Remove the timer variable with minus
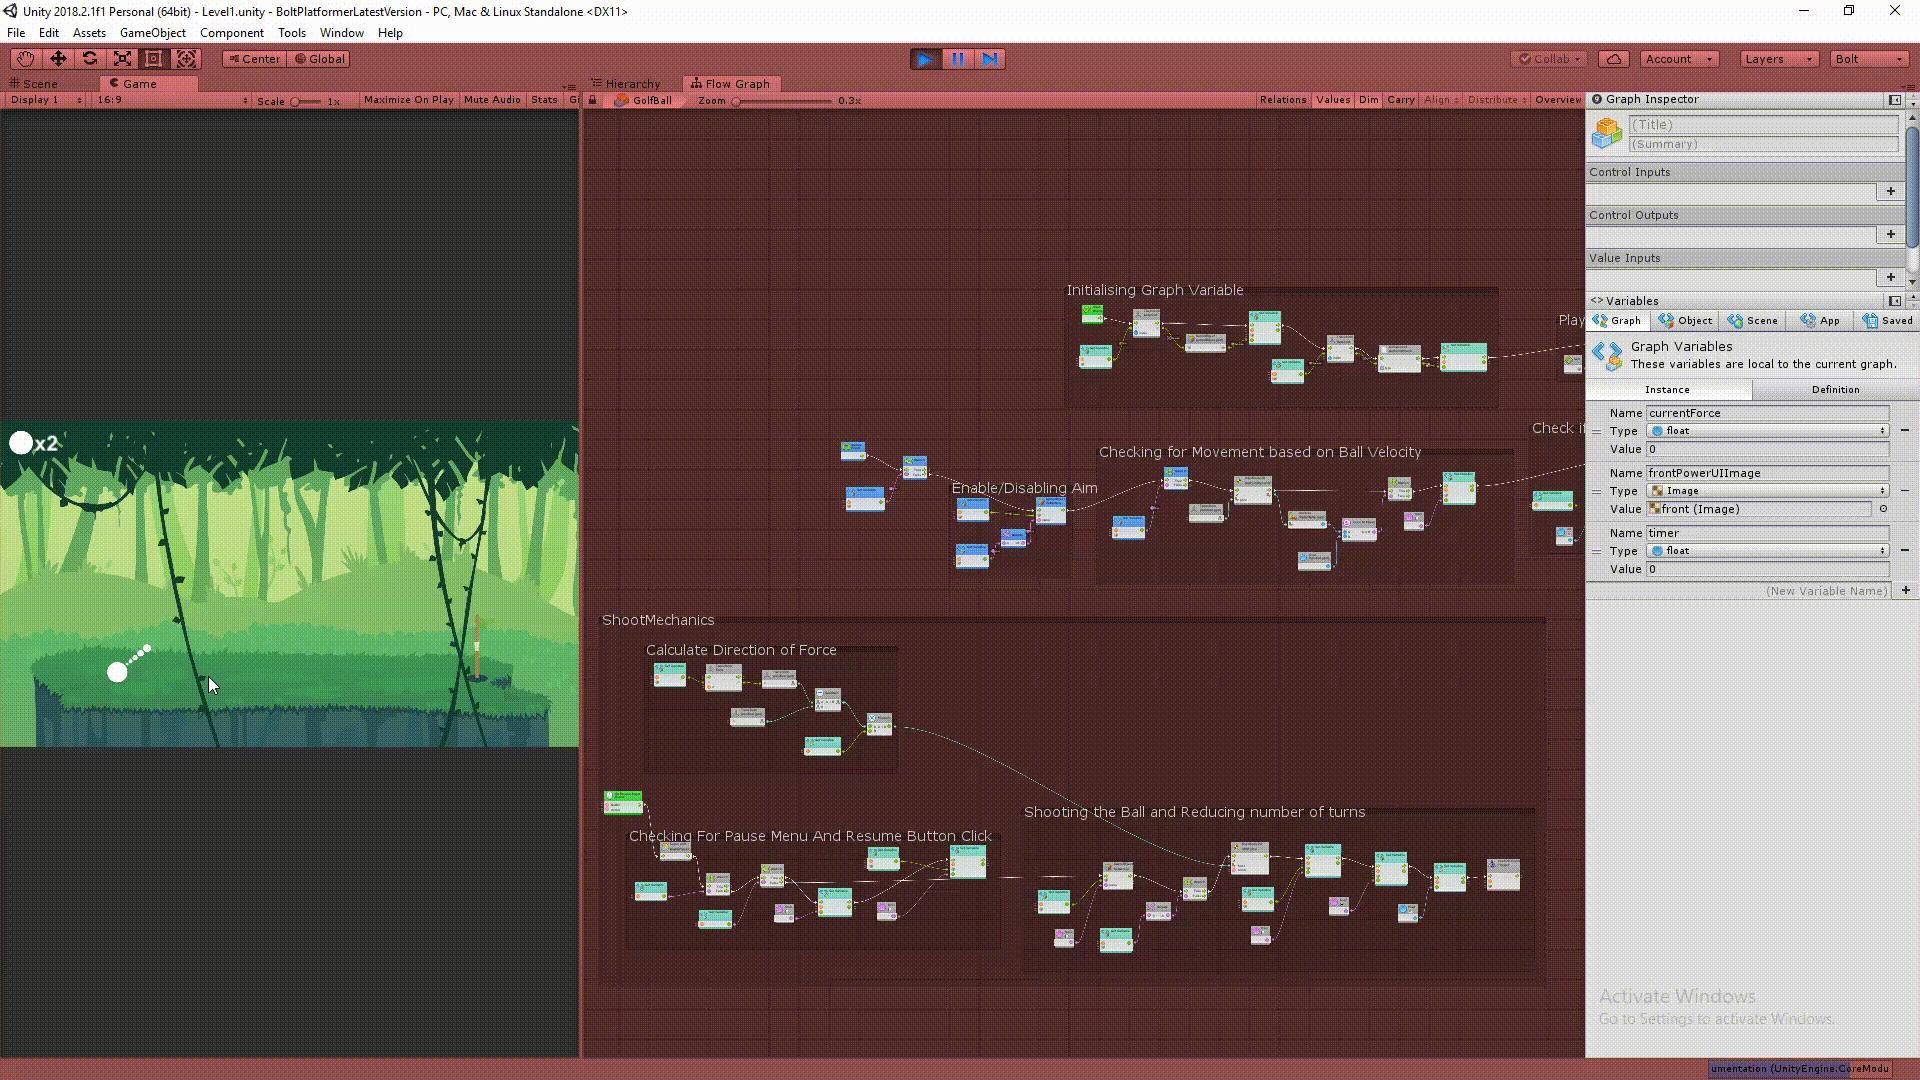 tap(1905, 551)
